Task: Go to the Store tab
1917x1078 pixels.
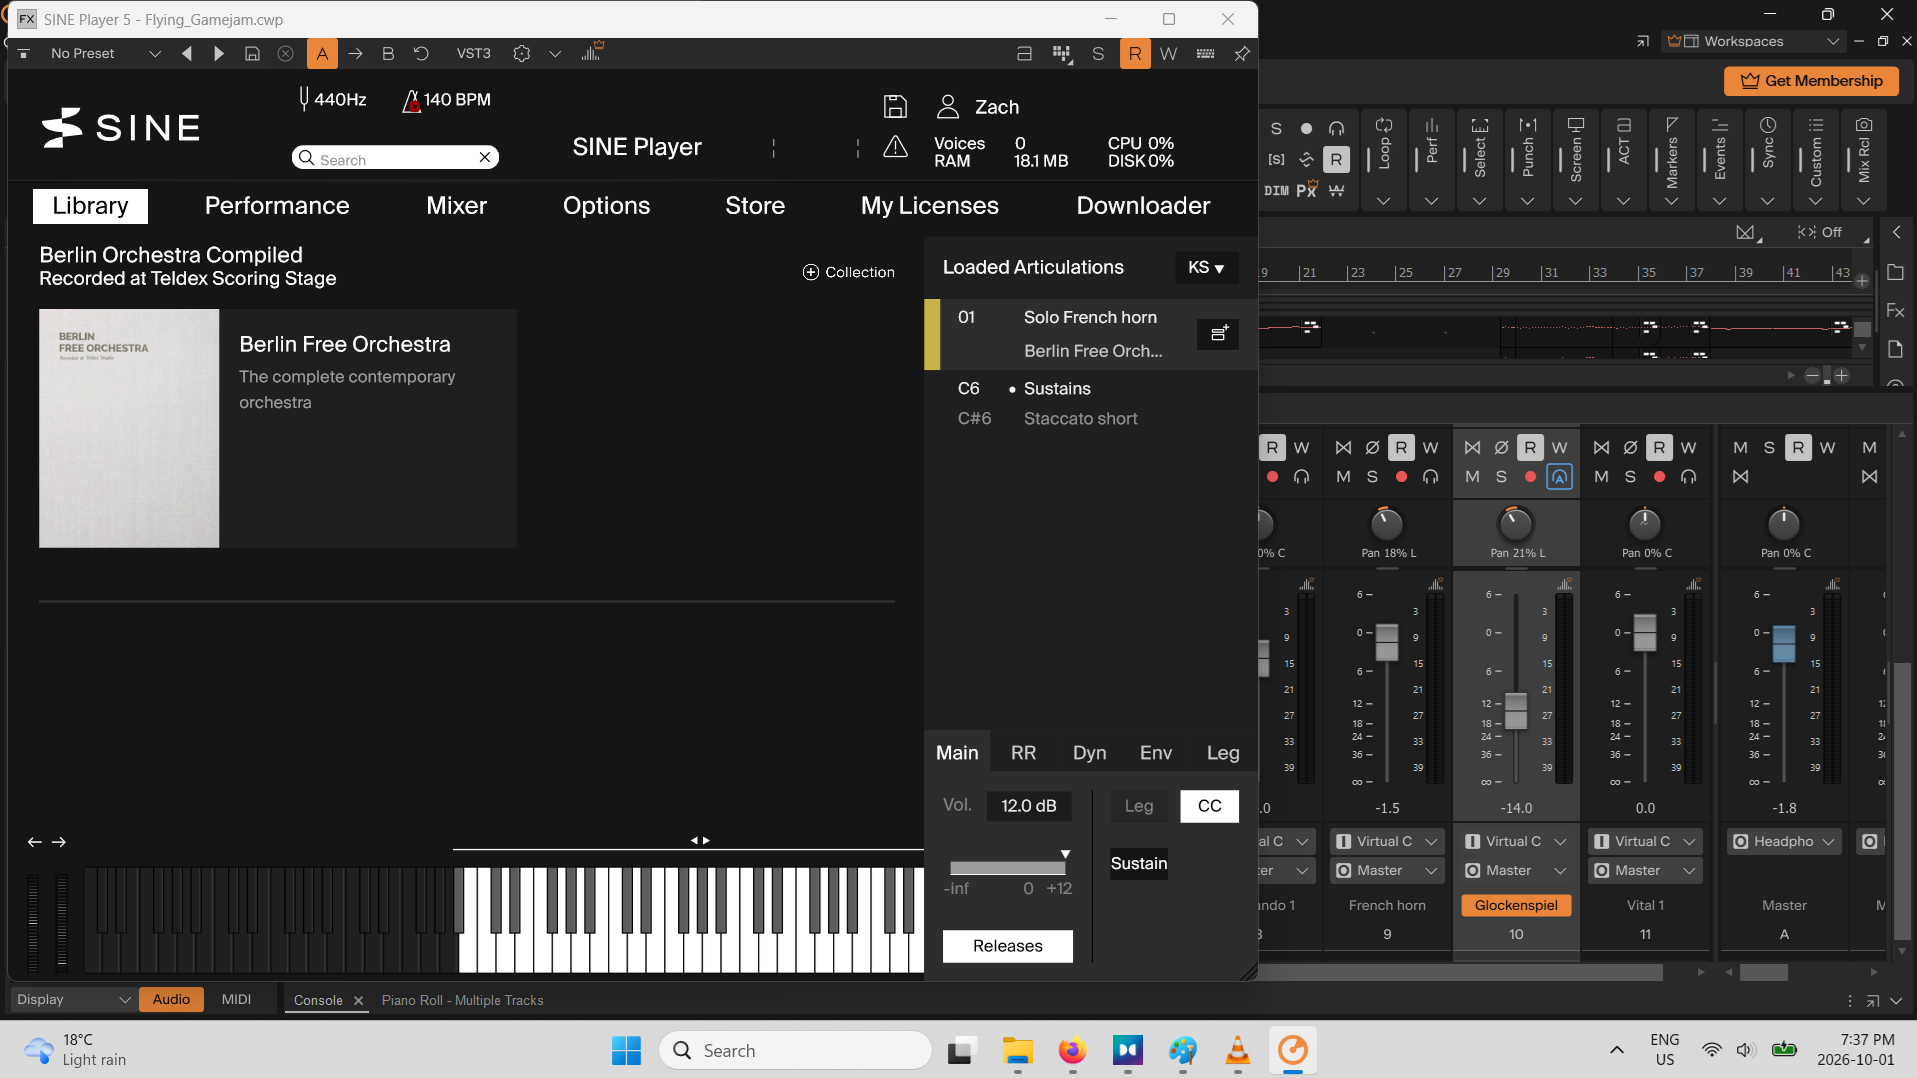Action: pos(755,206)
